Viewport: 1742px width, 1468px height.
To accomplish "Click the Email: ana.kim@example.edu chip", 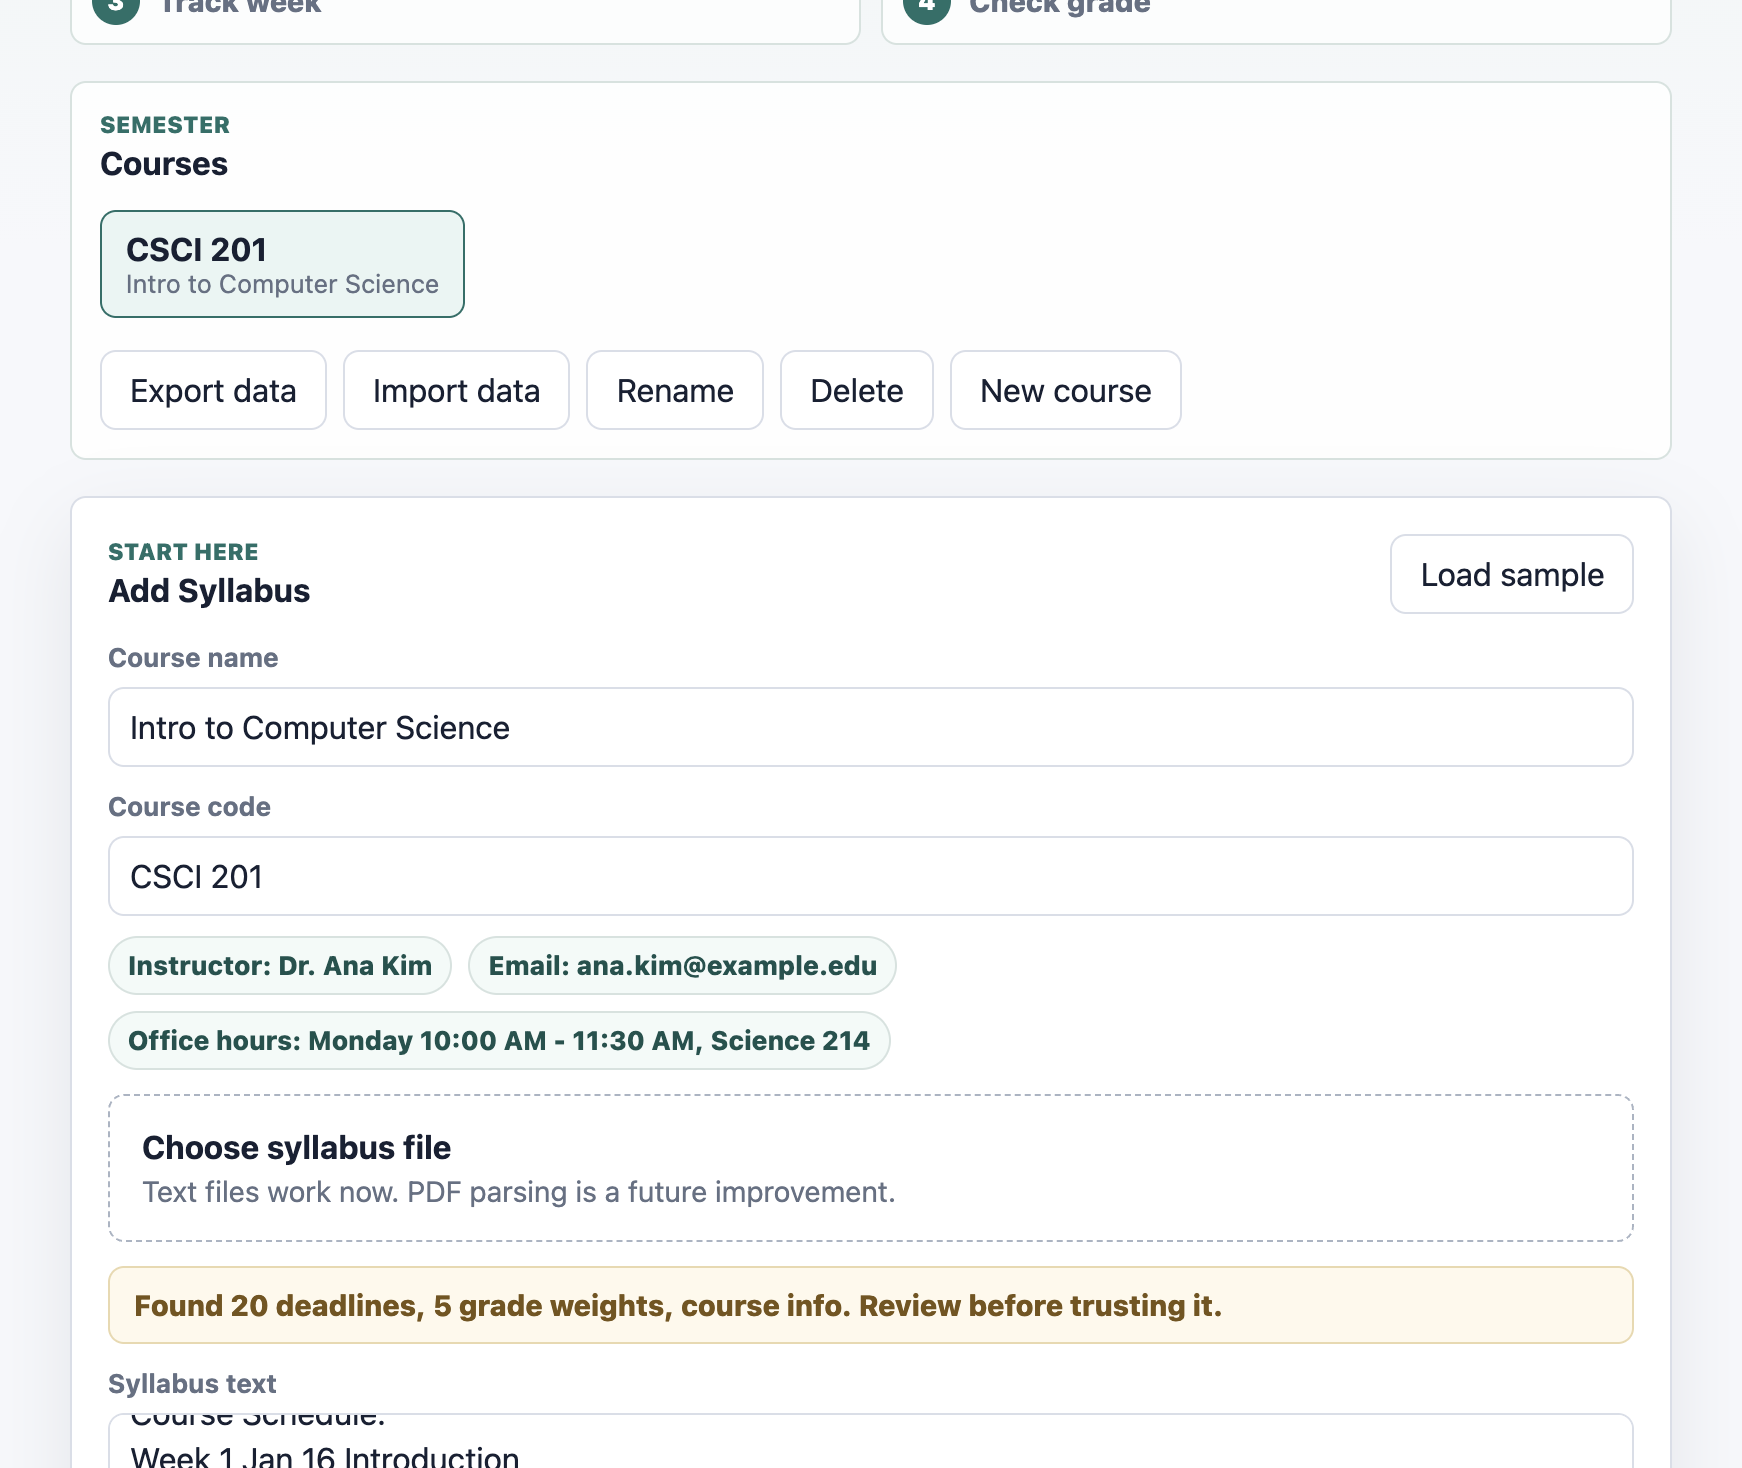I will 682,966.
